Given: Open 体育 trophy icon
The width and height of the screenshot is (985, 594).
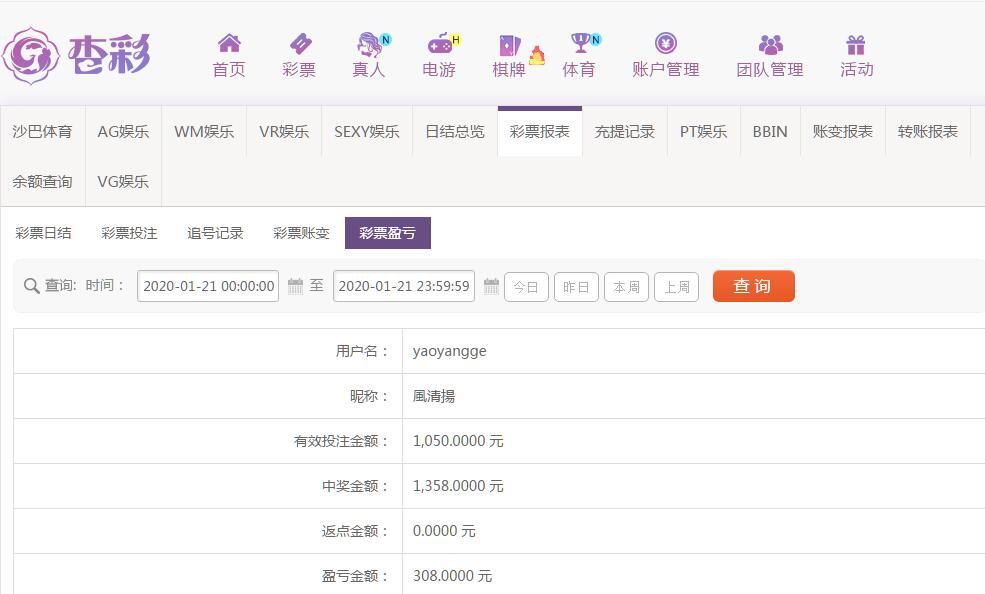Looking at the screenshot, I should tap(580, 43).
